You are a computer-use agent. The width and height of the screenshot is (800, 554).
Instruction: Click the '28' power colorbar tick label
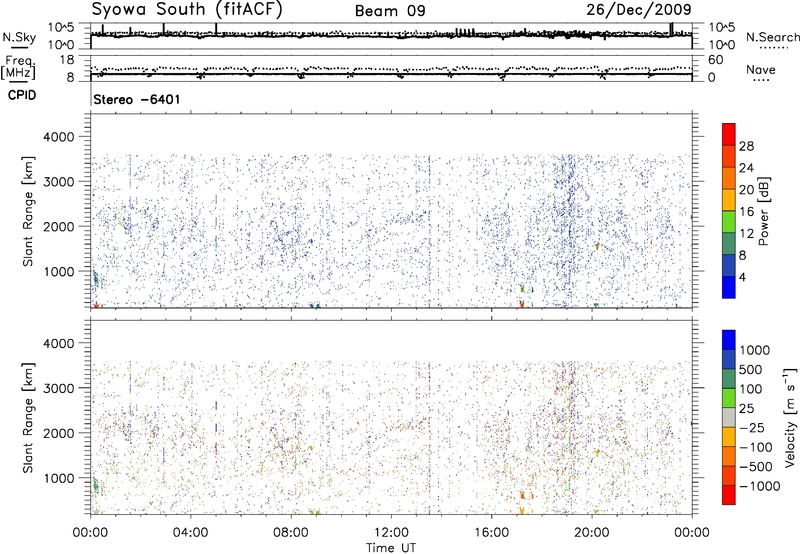(746, 146)
